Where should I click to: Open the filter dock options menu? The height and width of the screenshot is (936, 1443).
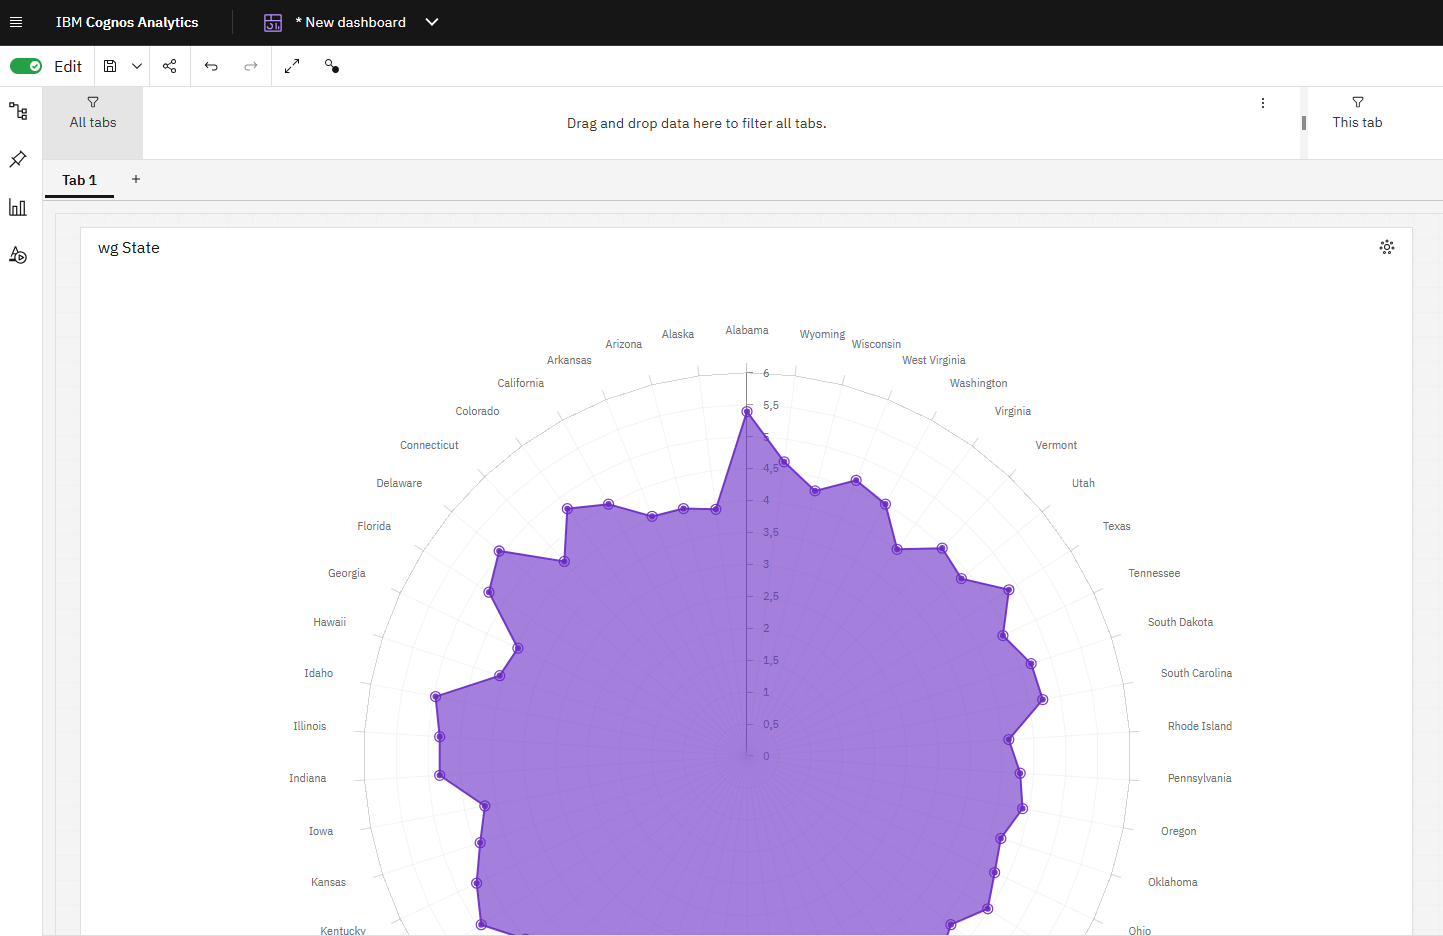tap(1263, 103)
